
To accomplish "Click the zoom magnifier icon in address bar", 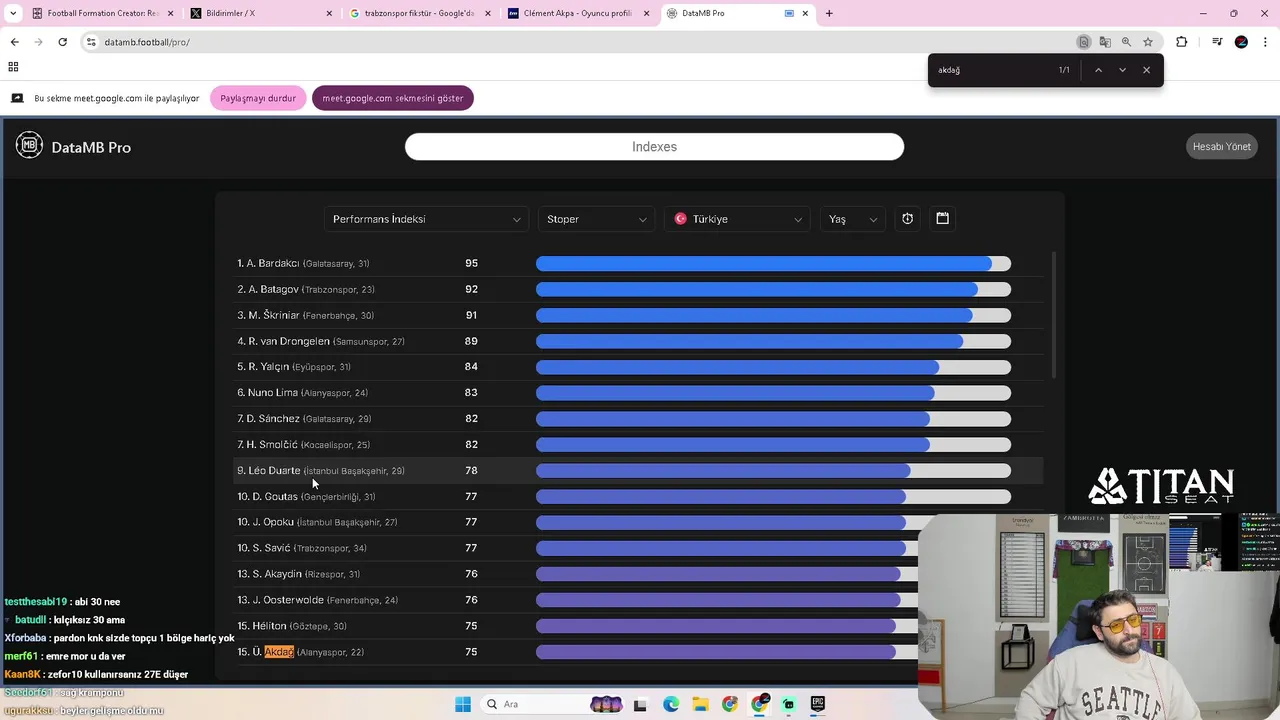I will coord(1126,42).
